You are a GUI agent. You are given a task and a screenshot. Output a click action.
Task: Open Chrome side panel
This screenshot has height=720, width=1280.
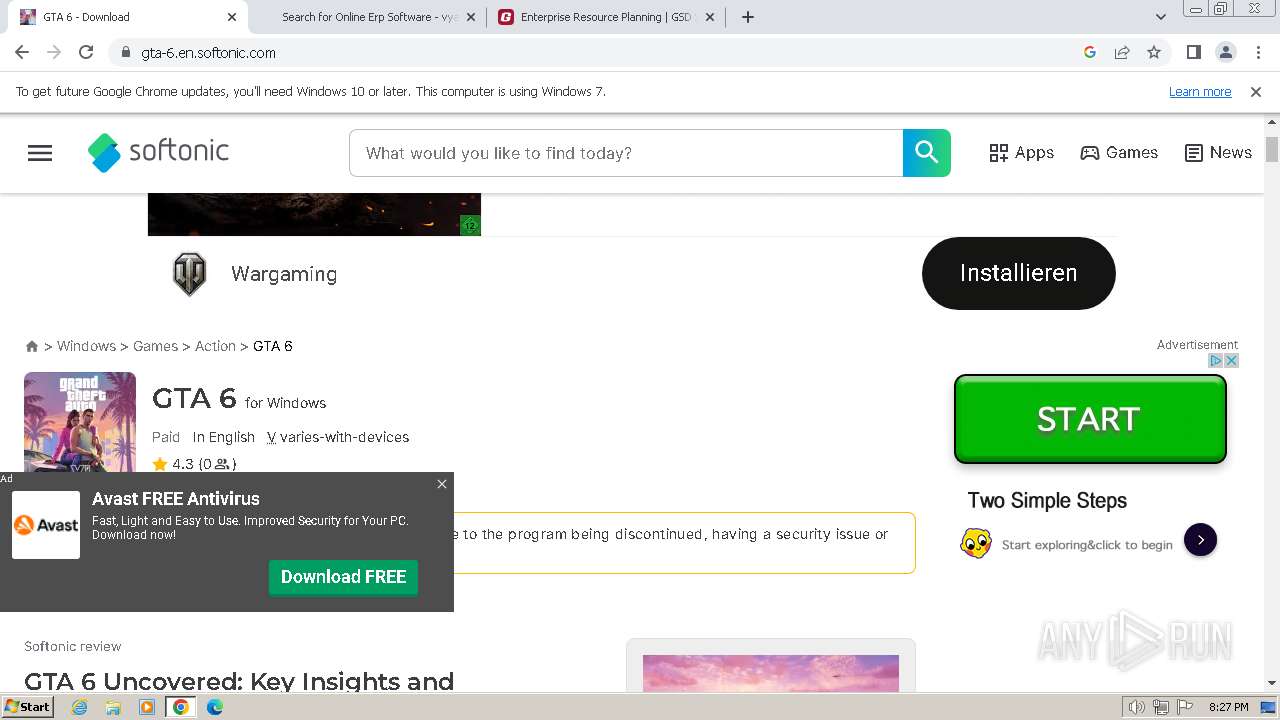click(x=1193, y=52)
